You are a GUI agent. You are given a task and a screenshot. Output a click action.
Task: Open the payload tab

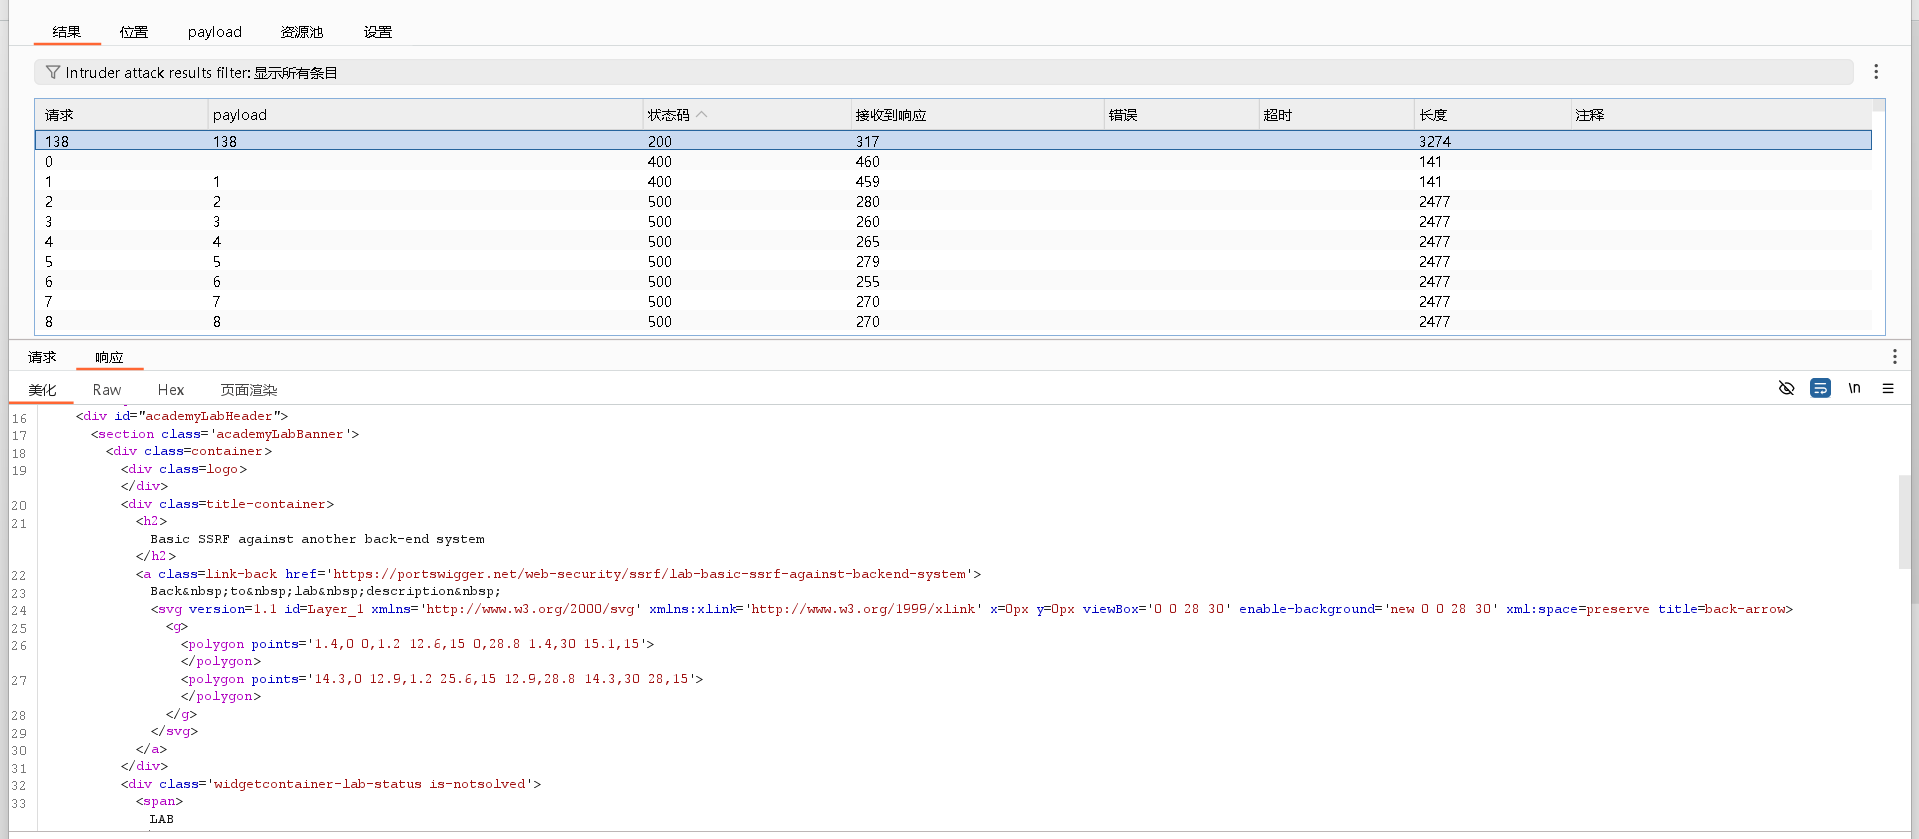click(215, 32)
